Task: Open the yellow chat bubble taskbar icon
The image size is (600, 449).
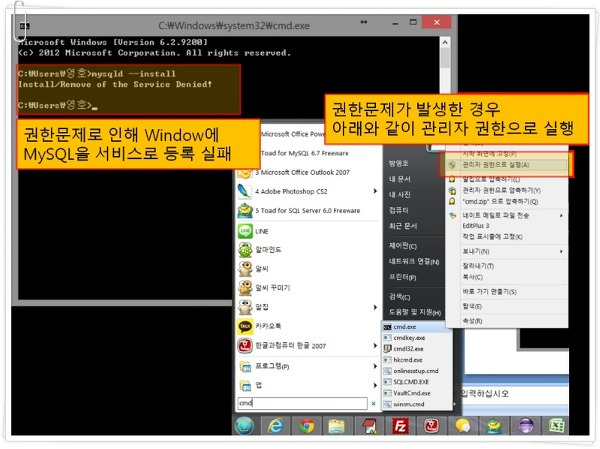Action: pos(463,426)
